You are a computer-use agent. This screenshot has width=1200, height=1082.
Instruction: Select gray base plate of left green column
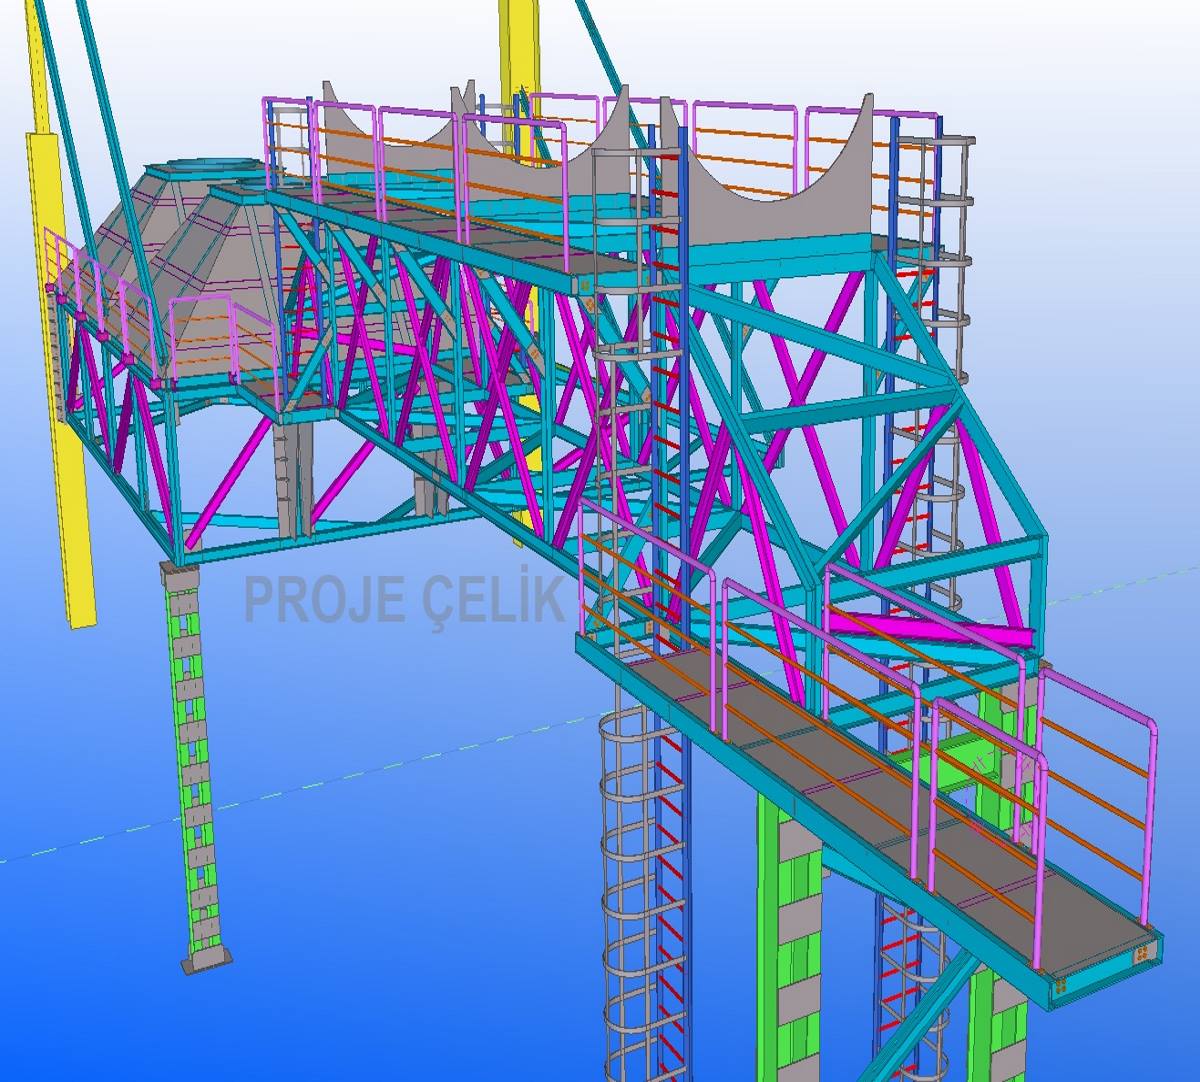pyautogui.click(x=206, y=963)
